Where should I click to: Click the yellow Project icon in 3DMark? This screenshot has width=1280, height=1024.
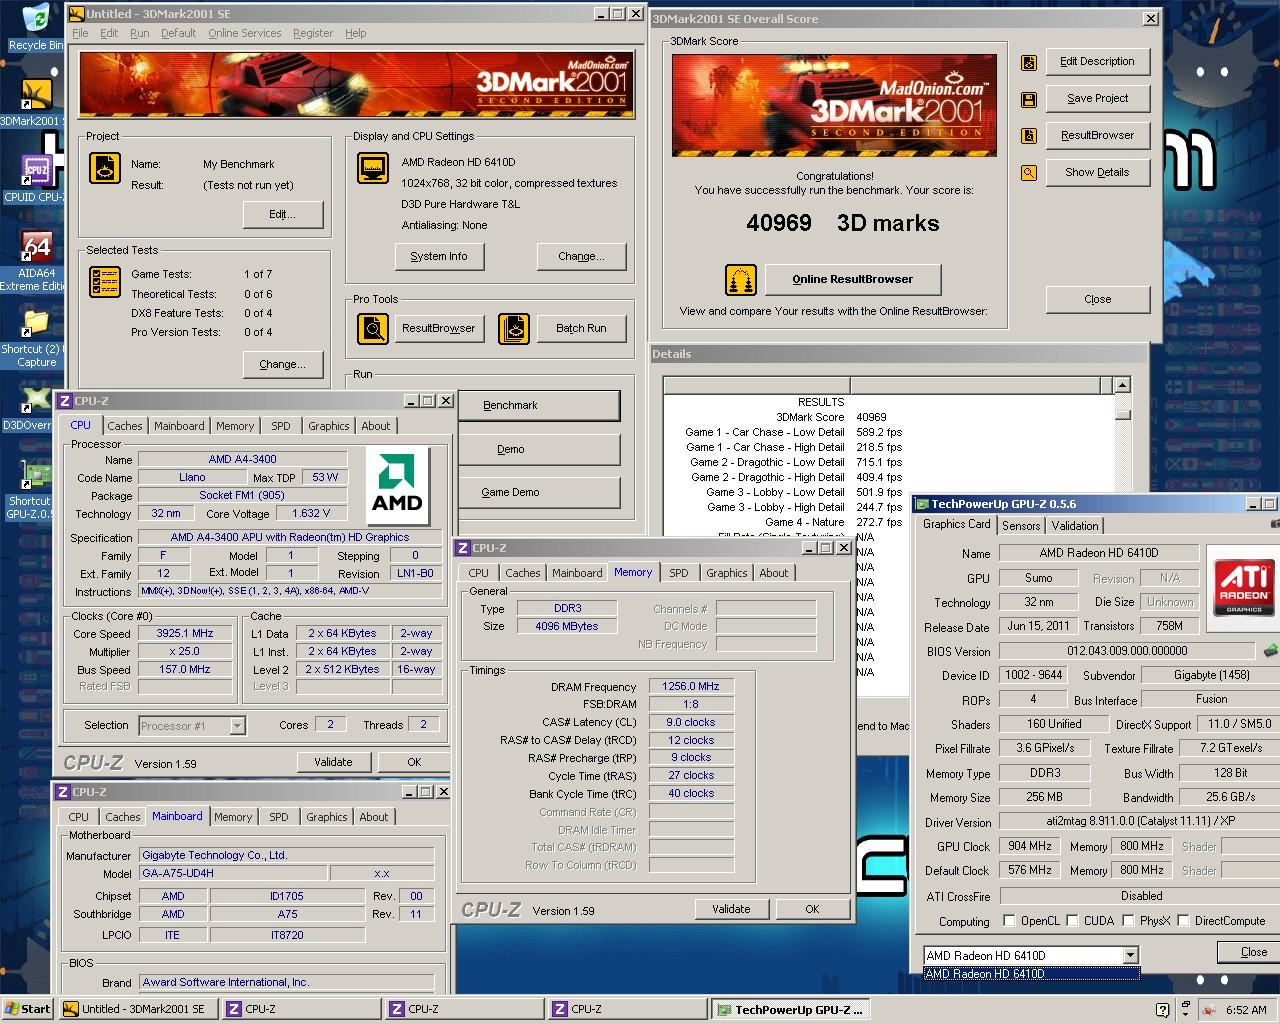[105, 168]
